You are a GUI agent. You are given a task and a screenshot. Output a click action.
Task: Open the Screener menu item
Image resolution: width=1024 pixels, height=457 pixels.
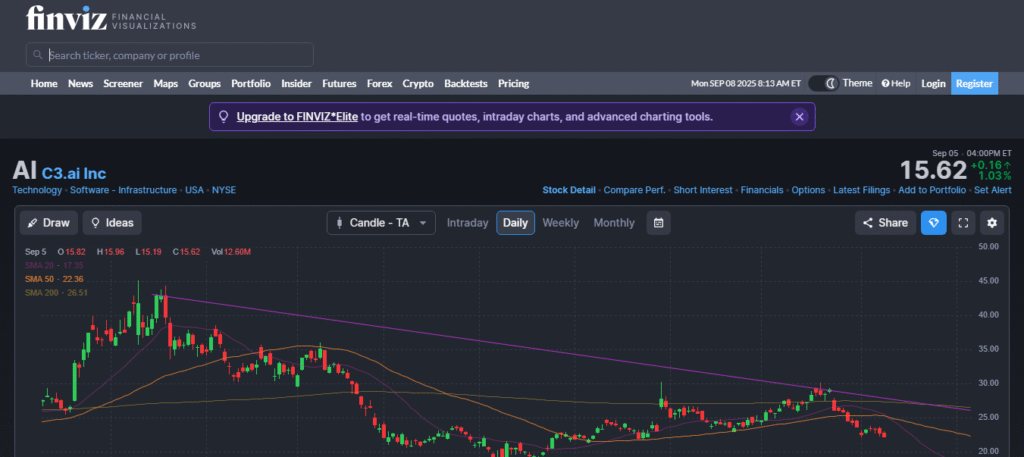[x=123, y=84]
